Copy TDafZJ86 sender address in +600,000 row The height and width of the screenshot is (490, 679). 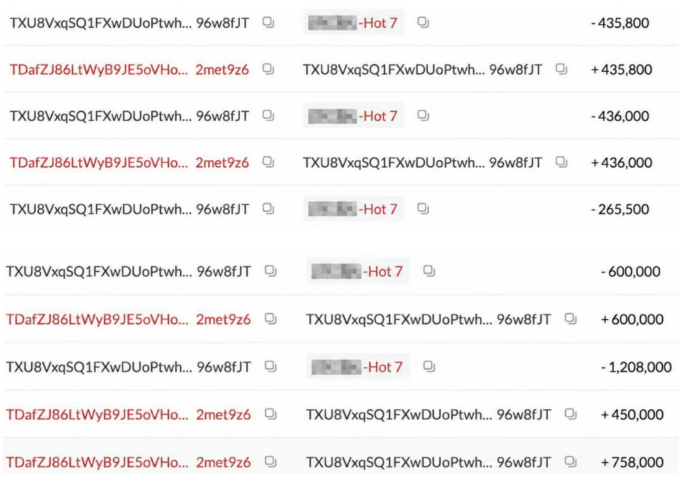[271, 319]
